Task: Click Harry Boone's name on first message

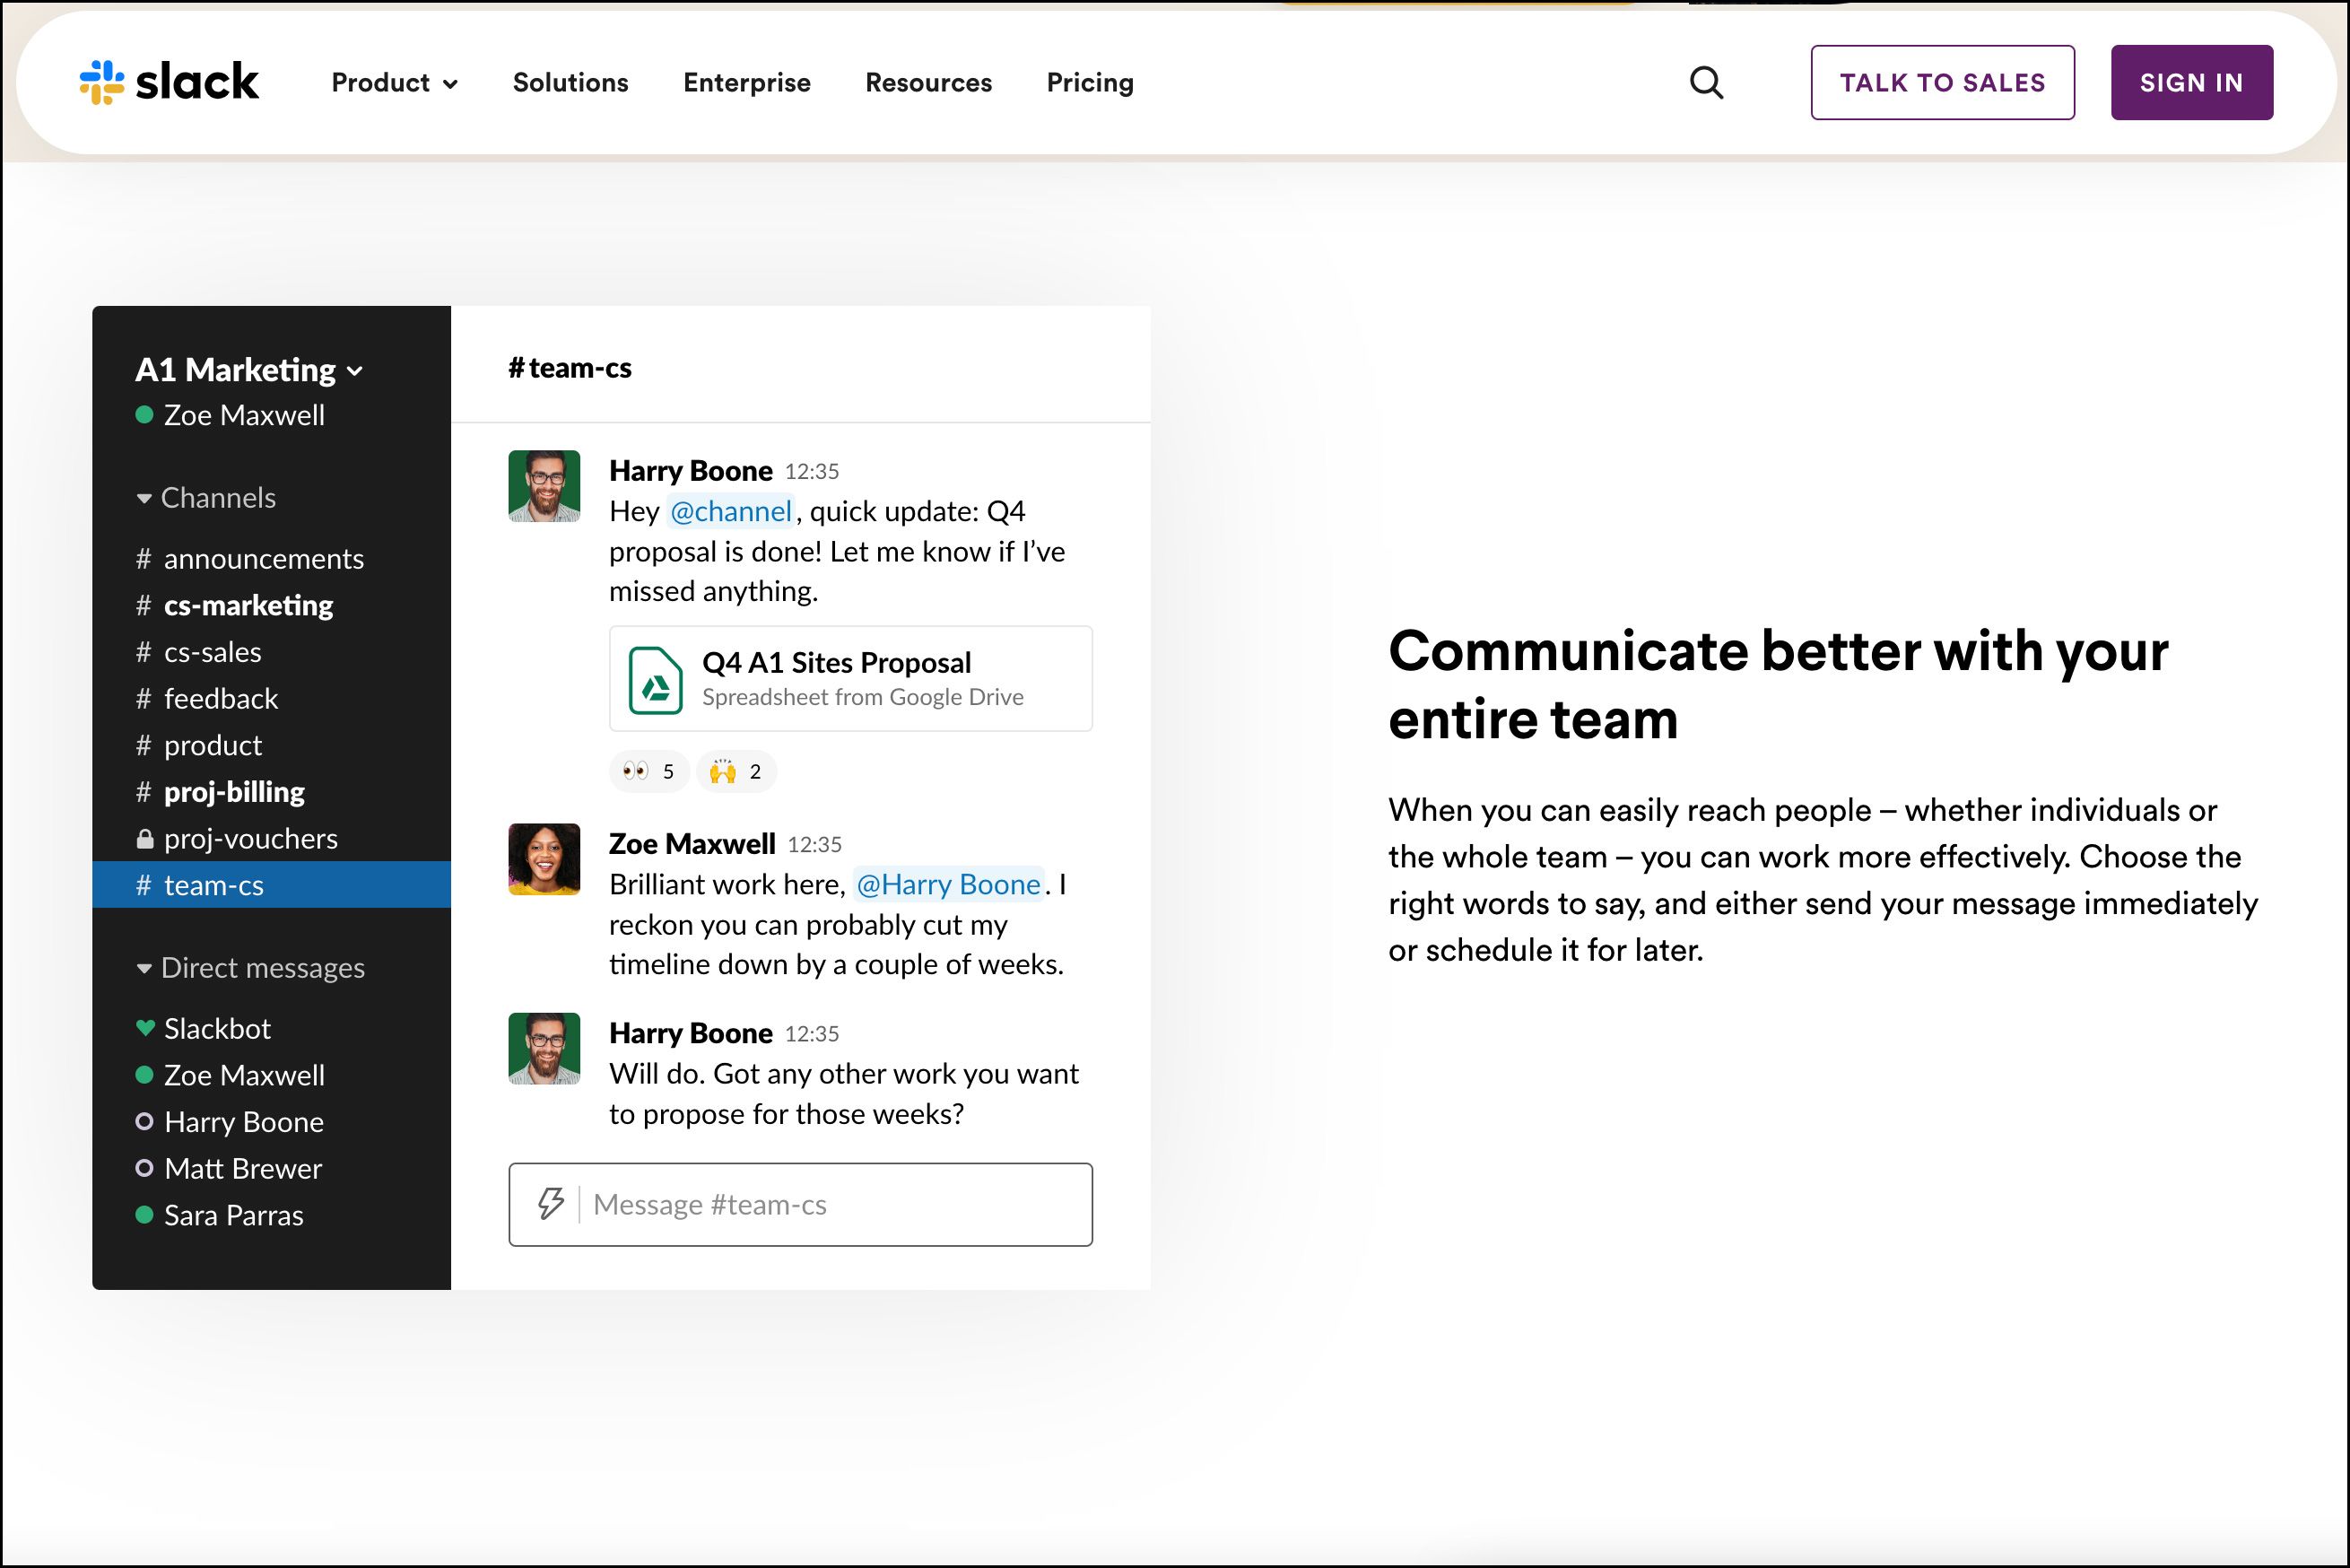Action: (691, 470)
